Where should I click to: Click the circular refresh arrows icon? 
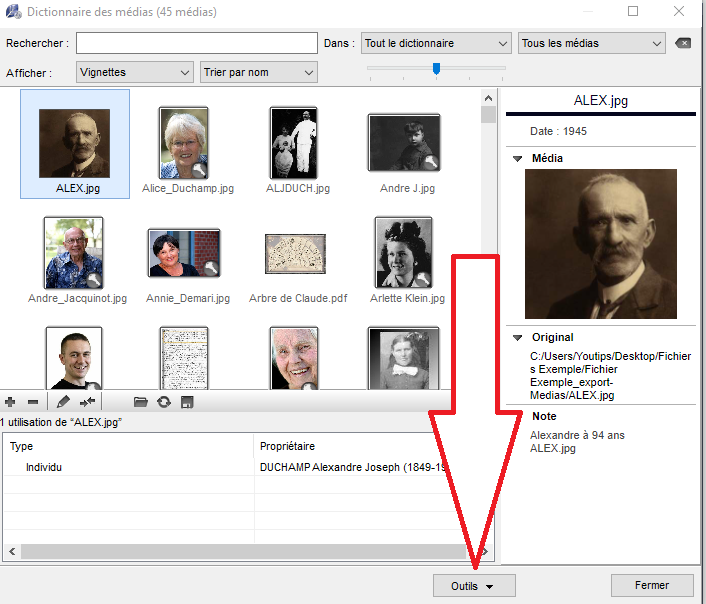[164, 402]
